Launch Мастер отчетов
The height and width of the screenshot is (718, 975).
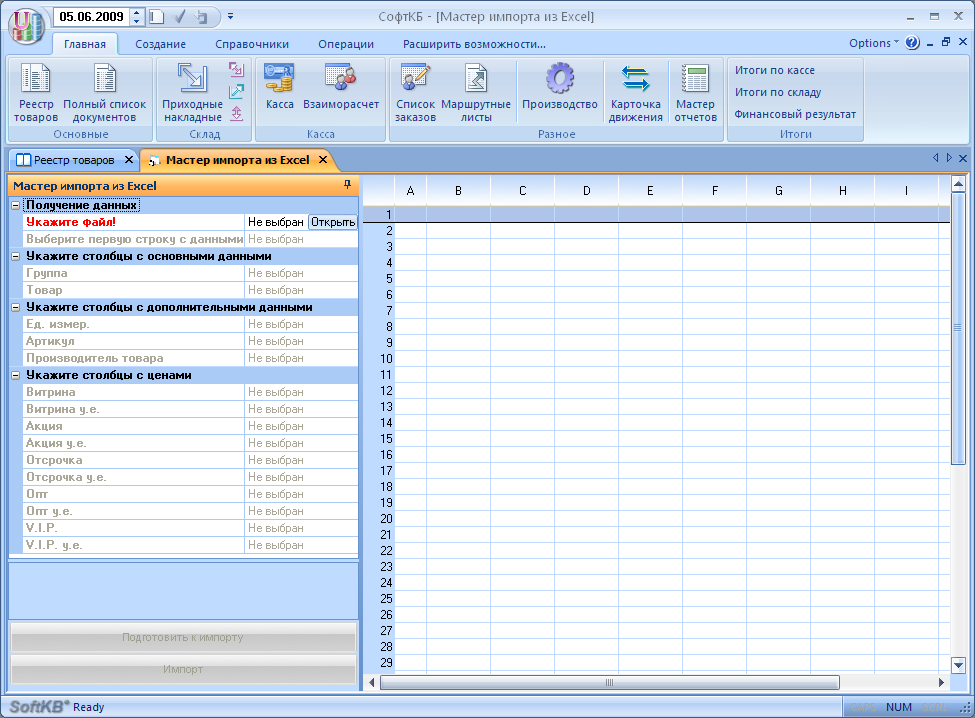tap(695, 93)
